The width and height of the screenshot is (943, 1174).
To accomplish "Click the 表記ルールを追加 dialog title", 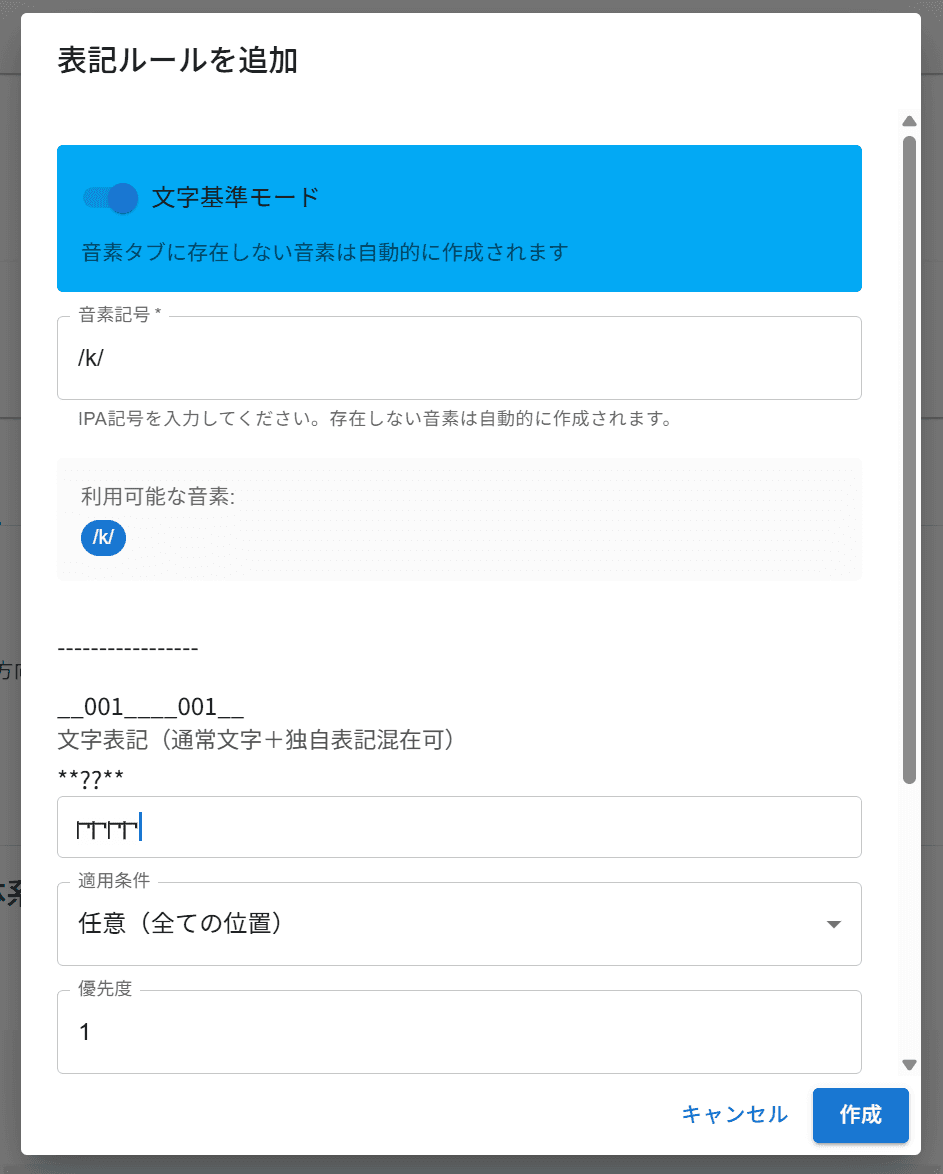I will [178, 61].
